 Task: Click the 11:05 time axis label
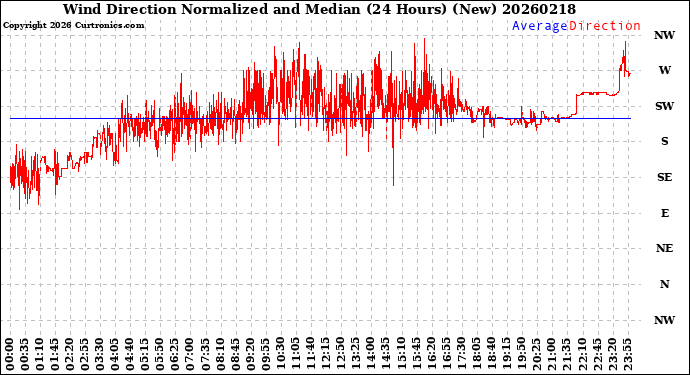pos(296,355)
